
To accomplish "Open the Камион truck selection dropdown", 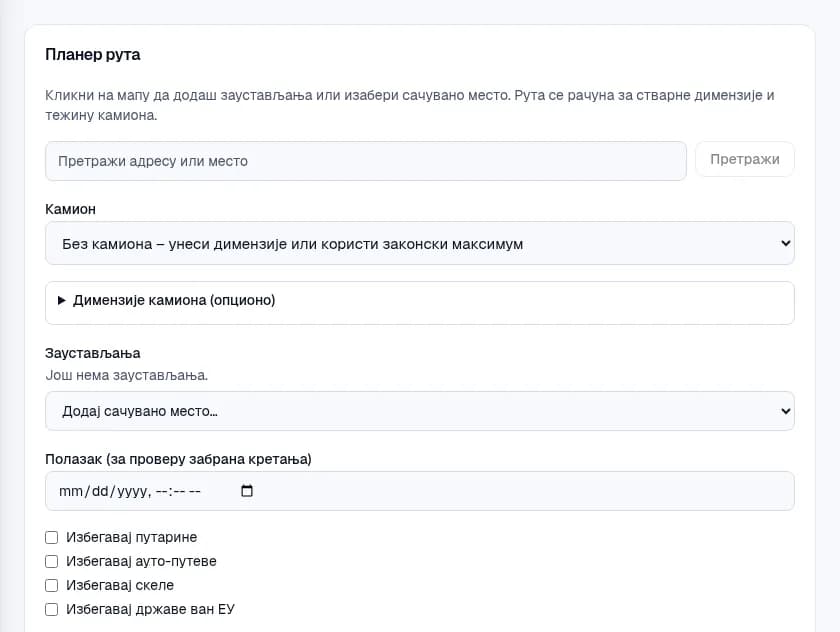I will coord(419,244).
